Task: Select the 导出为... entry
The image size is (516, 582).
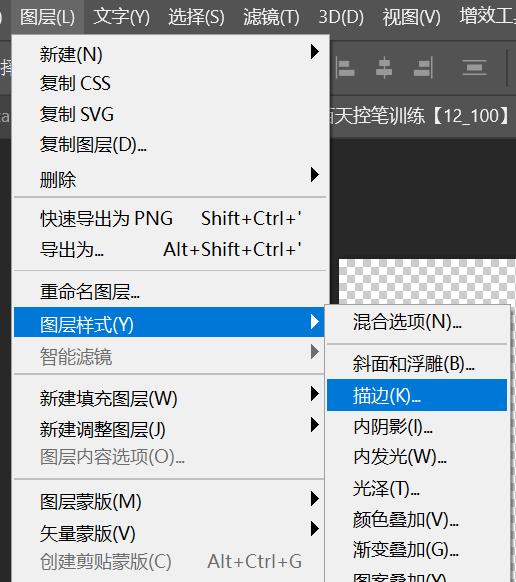Action: coord(170,249)
